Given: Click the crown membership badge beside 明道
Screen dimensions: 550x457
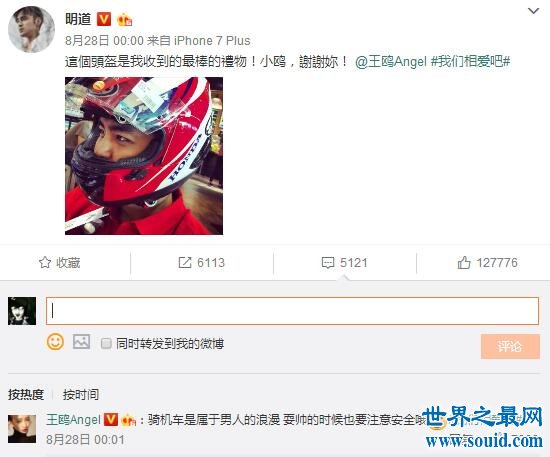Looking at the screenshot, I should pos(125,19).
